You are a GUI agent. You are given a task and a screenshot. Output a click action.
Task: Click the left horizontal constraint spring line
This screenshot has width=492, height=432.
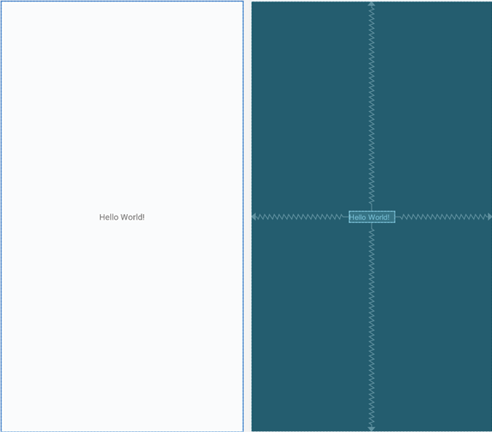tap(298, 217)
